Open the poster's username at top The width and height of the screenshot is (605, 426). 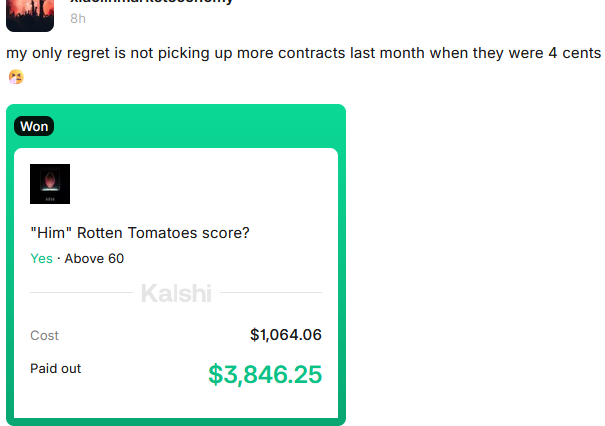coord(150,2)
